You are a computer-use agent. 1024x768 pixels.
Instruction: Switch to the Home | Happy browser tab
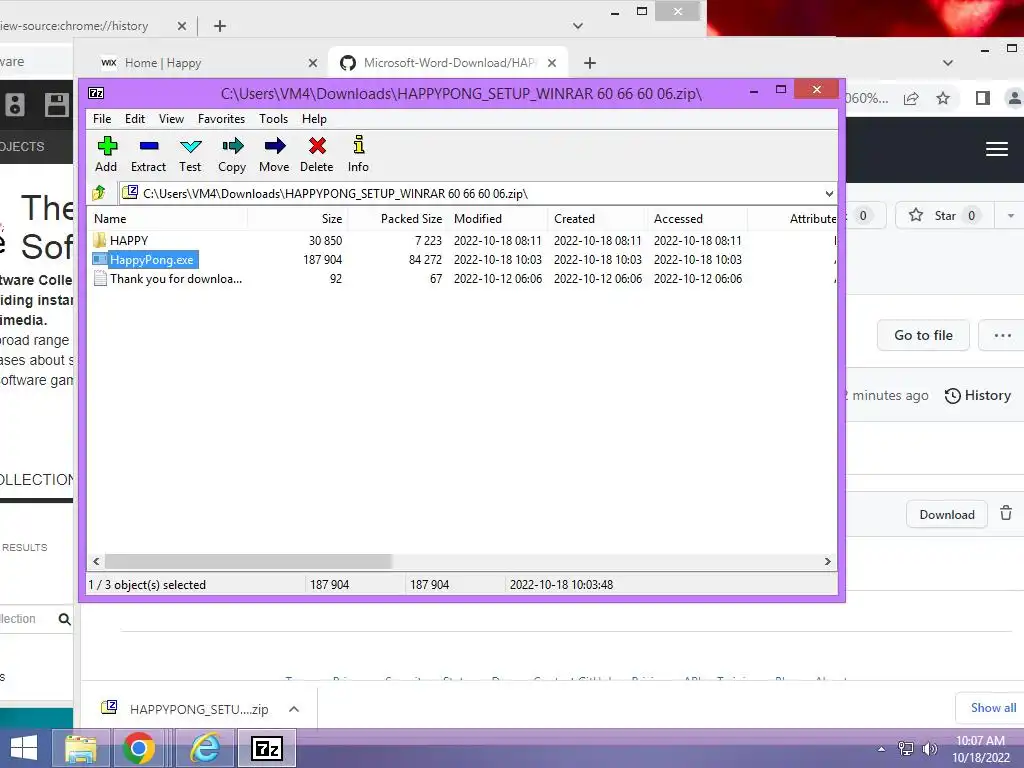click(x=203, y=63)
